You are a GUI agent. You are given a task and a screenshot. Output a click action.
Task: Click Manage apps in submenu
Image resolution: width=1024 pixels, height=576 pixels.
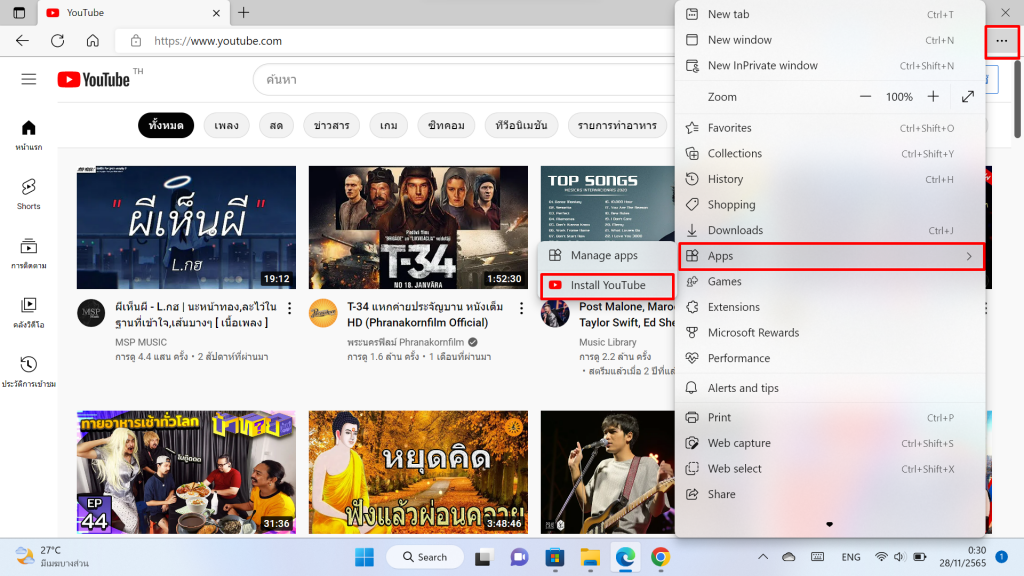coord(607,255)
